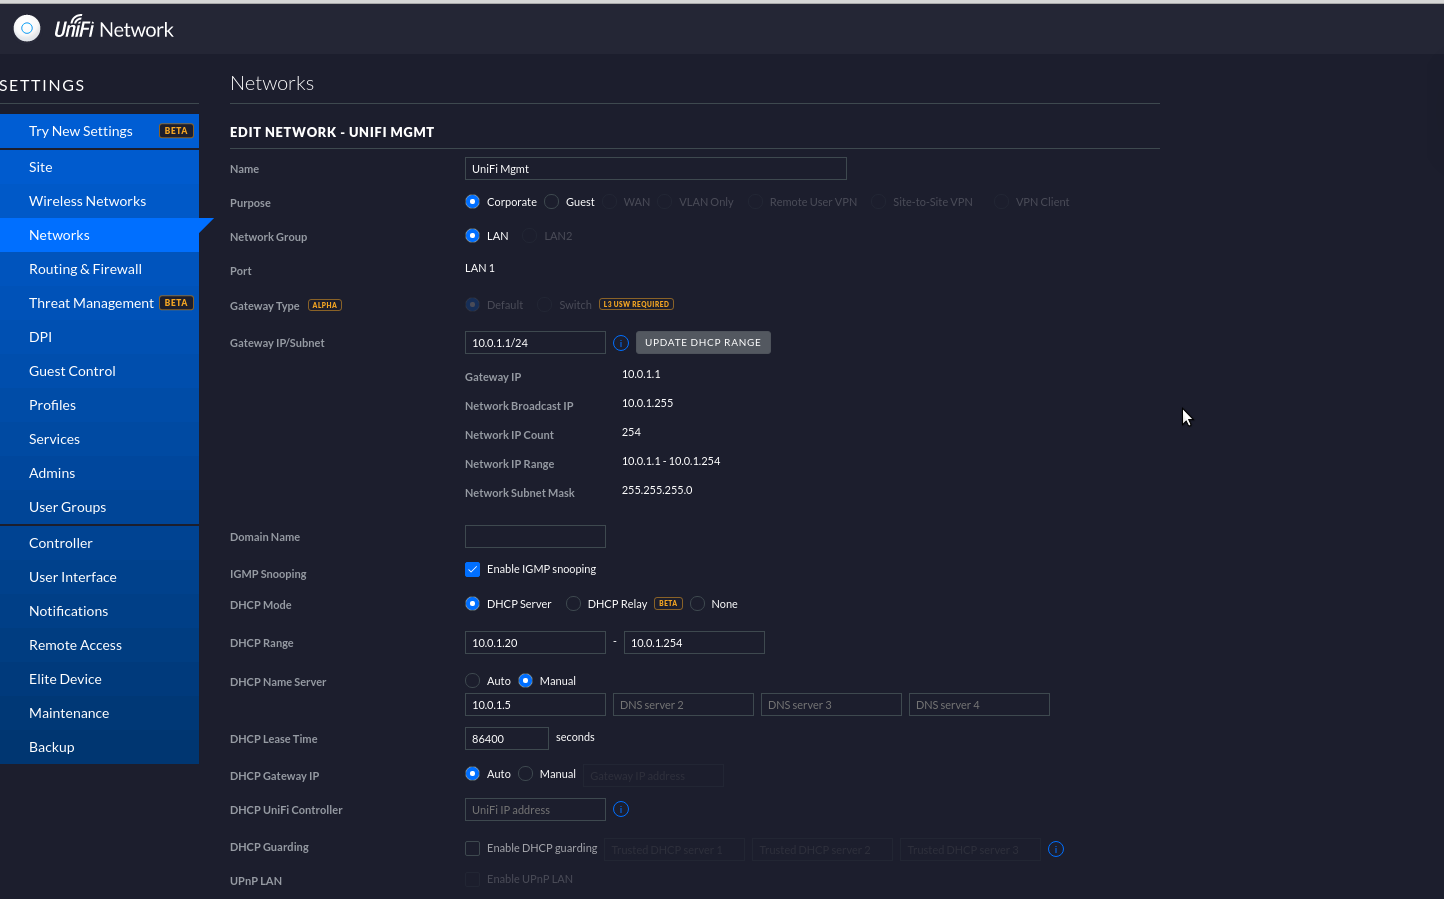Select the Corporate purpose radio button
Screen dimensions: 1444x899
473,202
